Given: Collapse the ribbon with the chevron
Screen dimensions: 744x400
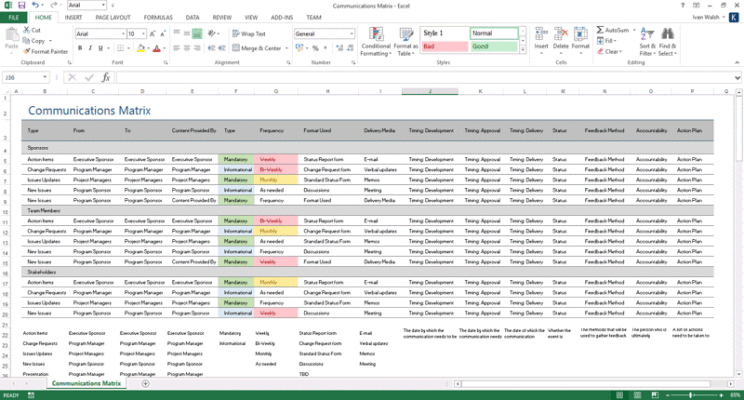Looking at the screenshot, I should 737,62.
